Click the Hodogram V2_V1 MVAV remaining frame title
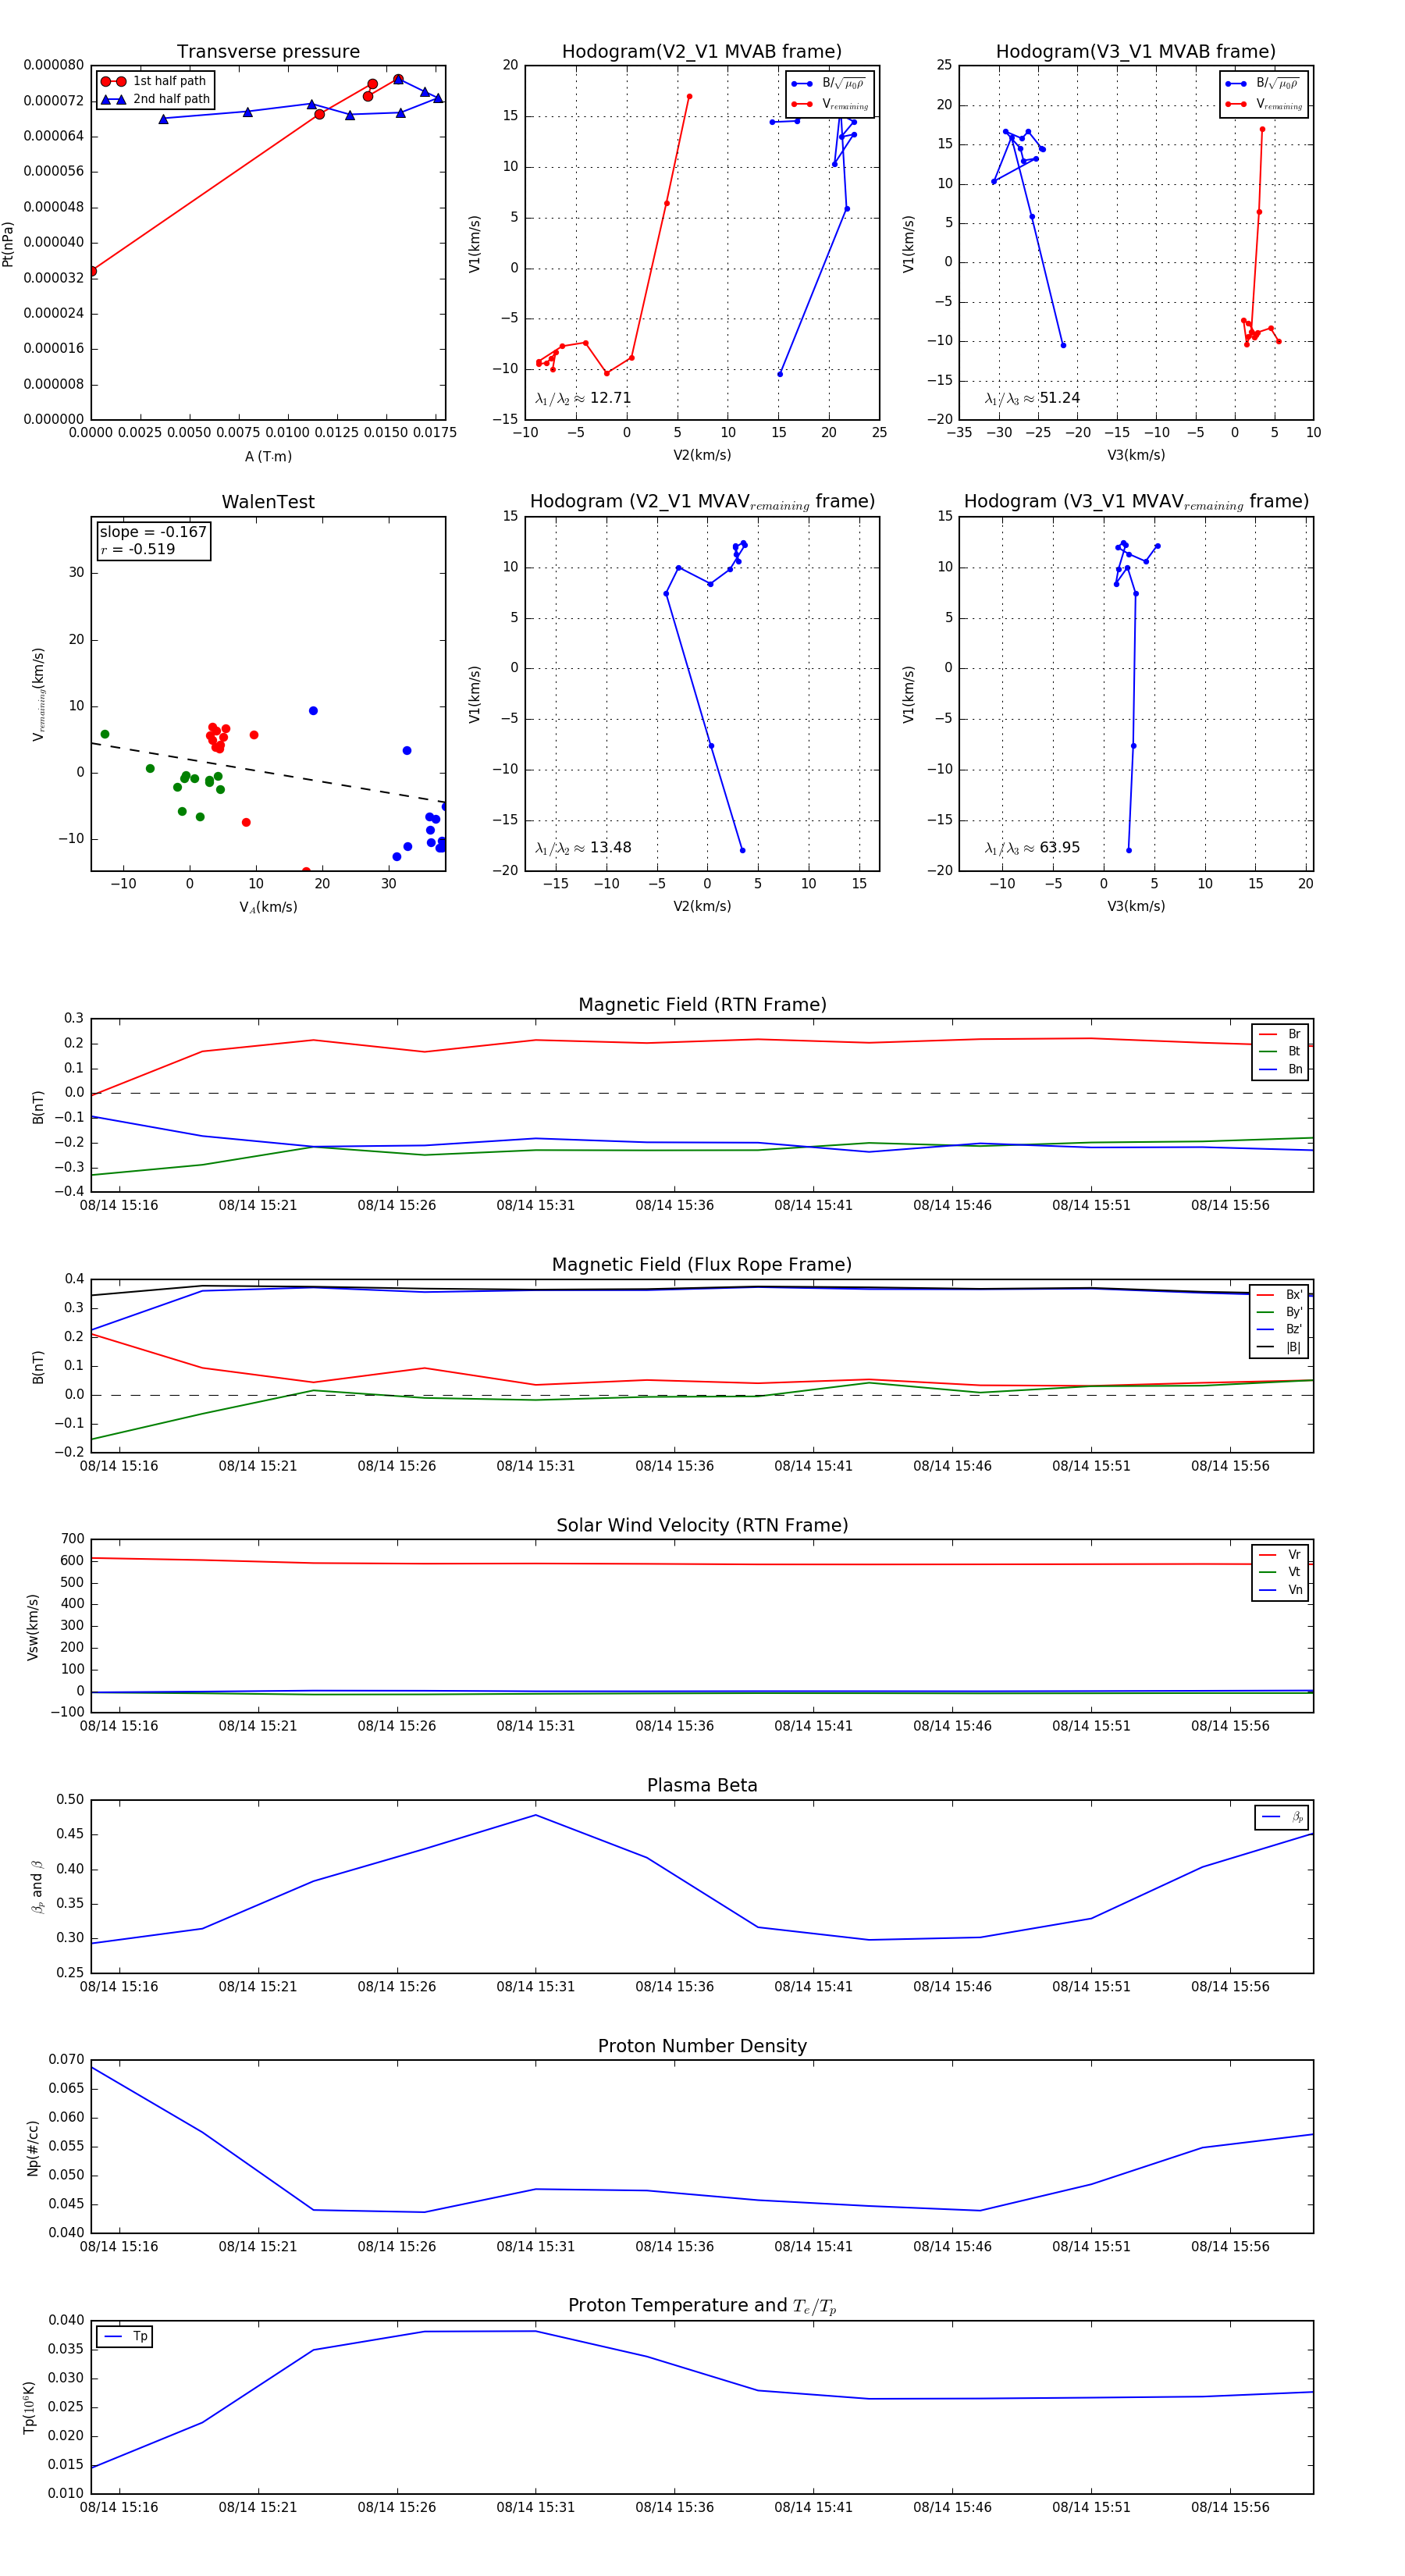This screenshot has height=2576, width=1405. point(702,502)
